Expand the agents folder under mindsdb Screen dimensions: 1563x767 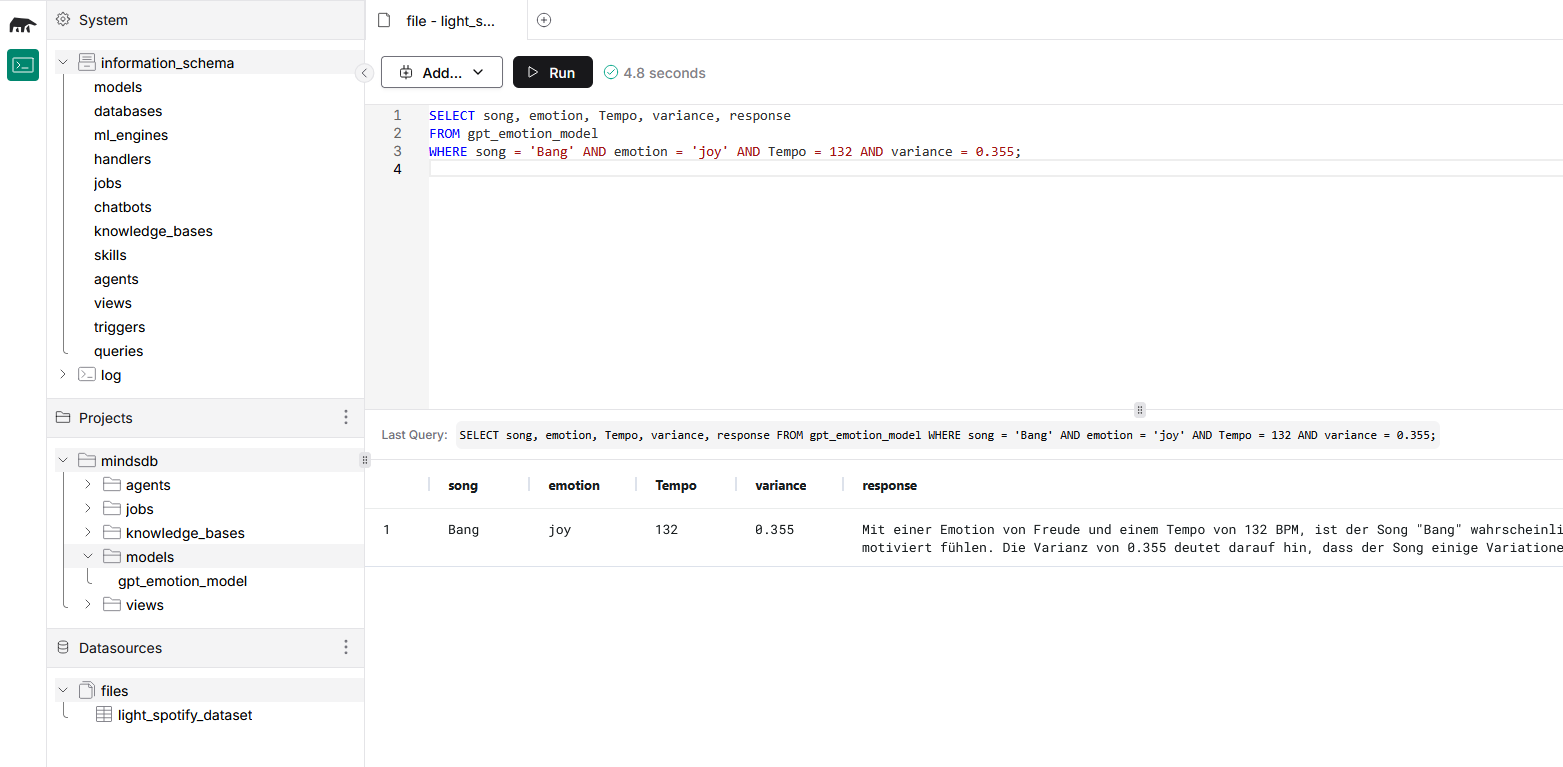tap(88, 485)
